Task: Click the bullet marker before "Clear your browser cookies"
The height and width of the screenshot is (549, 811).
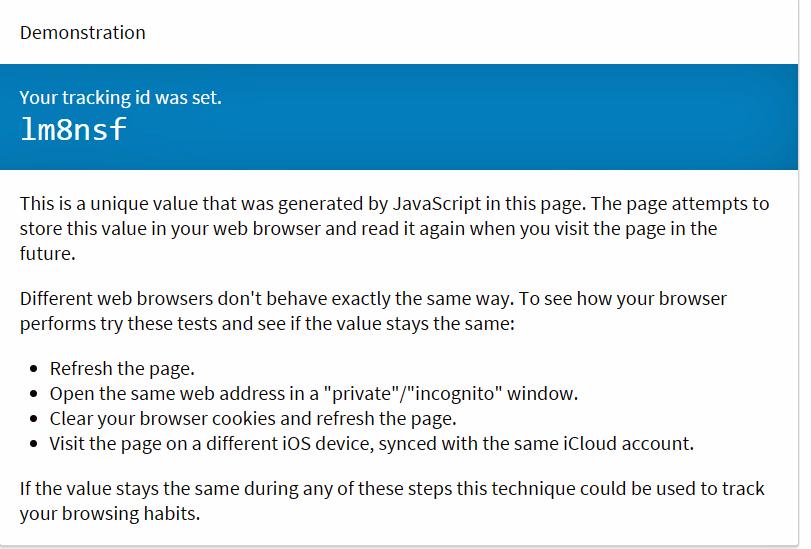Action: (x=34, y=419)
